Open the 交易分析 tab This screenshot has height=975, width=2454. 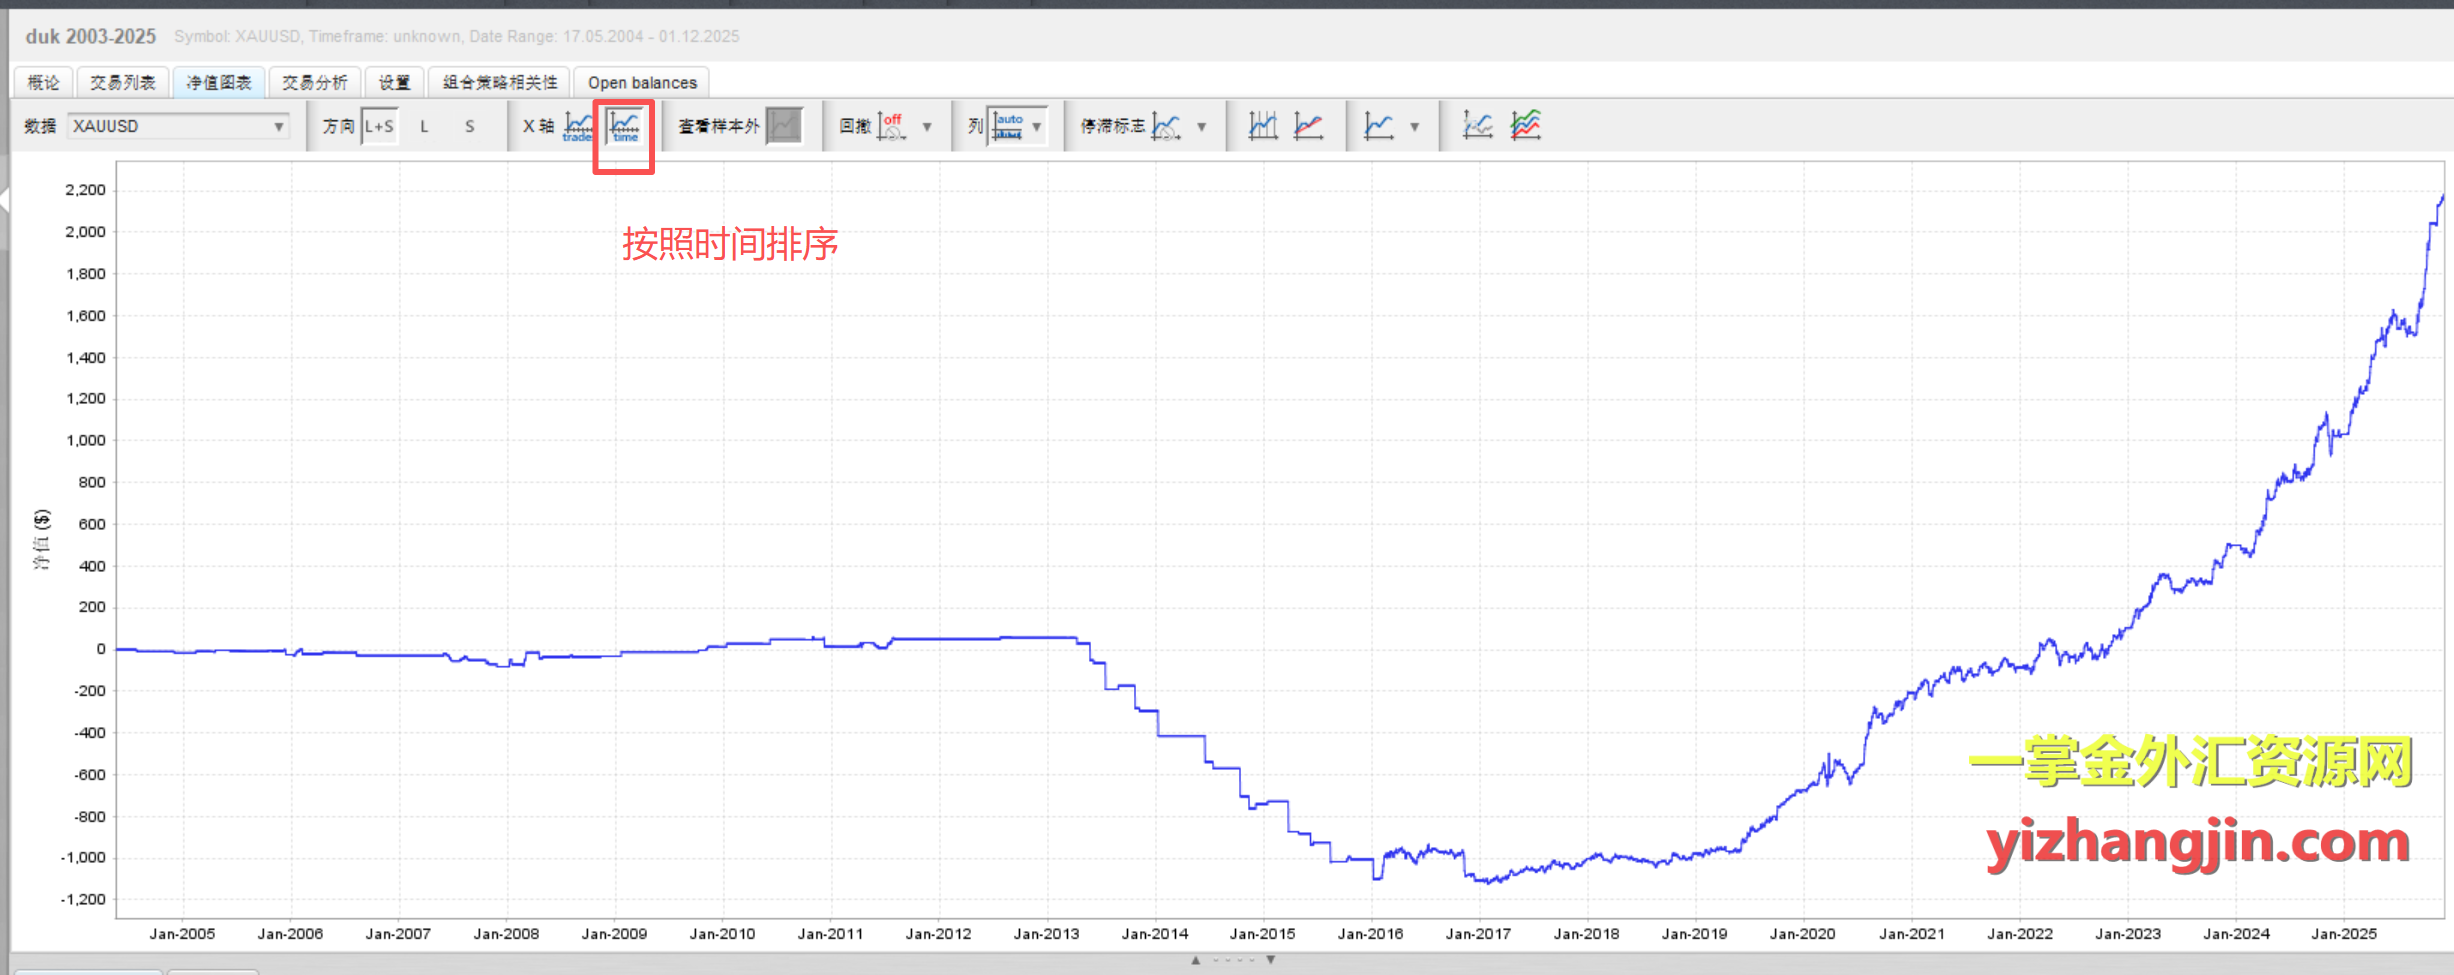pyautogui.click(x=314, y=83)
